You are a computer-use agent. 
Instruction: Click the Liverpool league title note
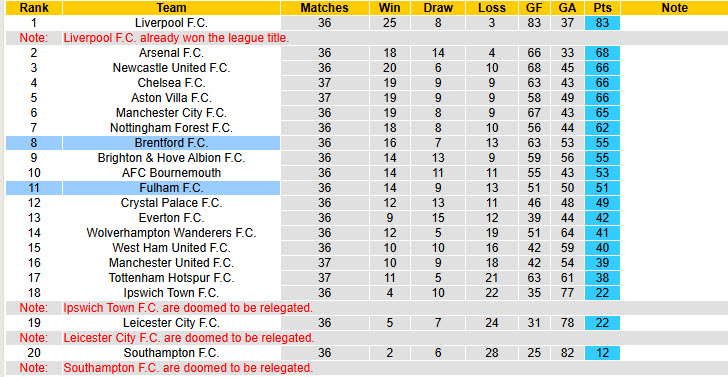176,38
